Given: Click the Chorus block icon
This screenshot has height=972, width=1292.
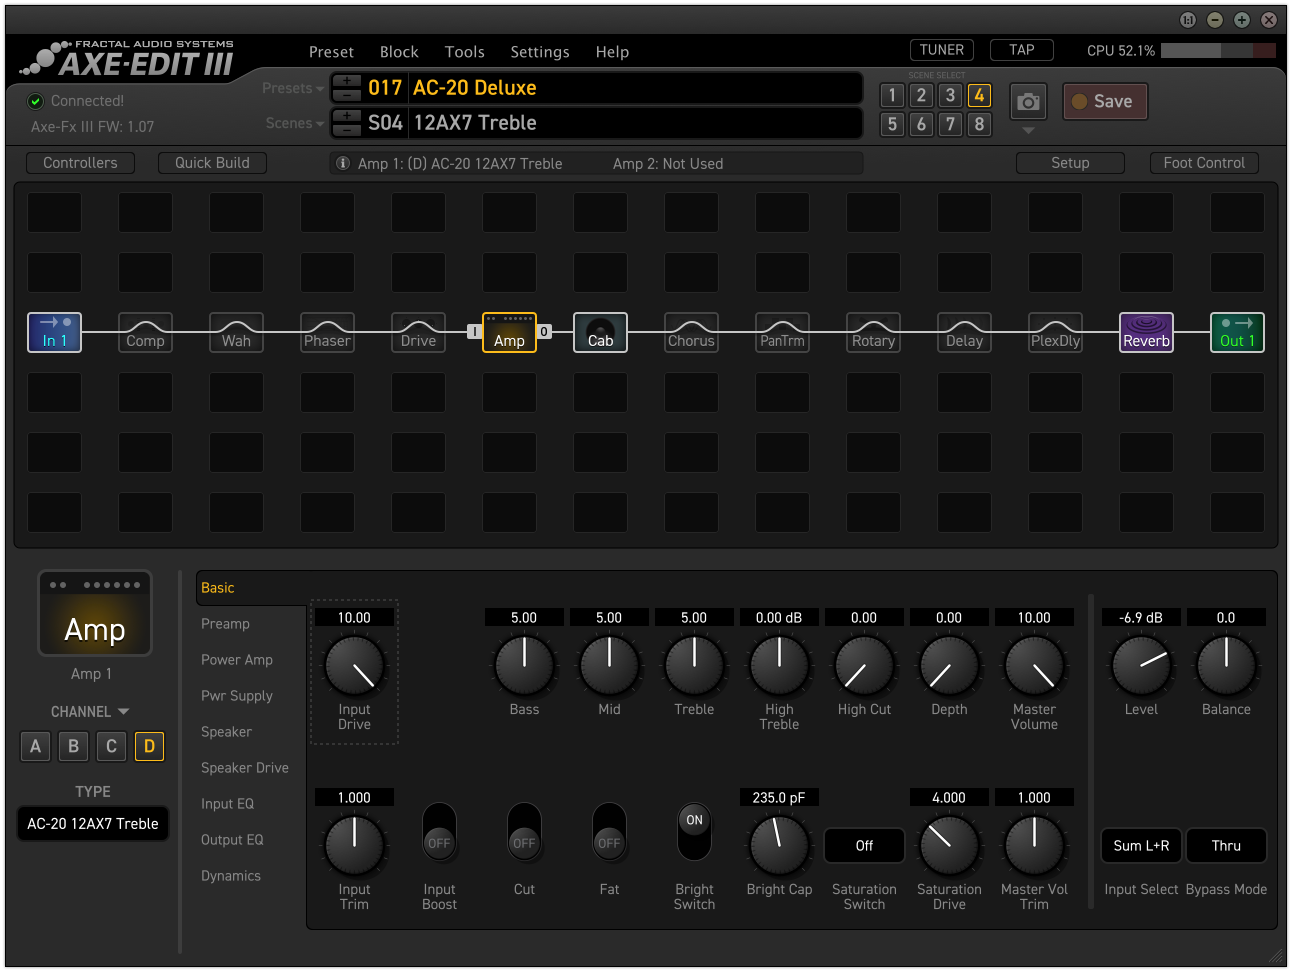Looking at the screenshot, I should [x=691, y=332].
